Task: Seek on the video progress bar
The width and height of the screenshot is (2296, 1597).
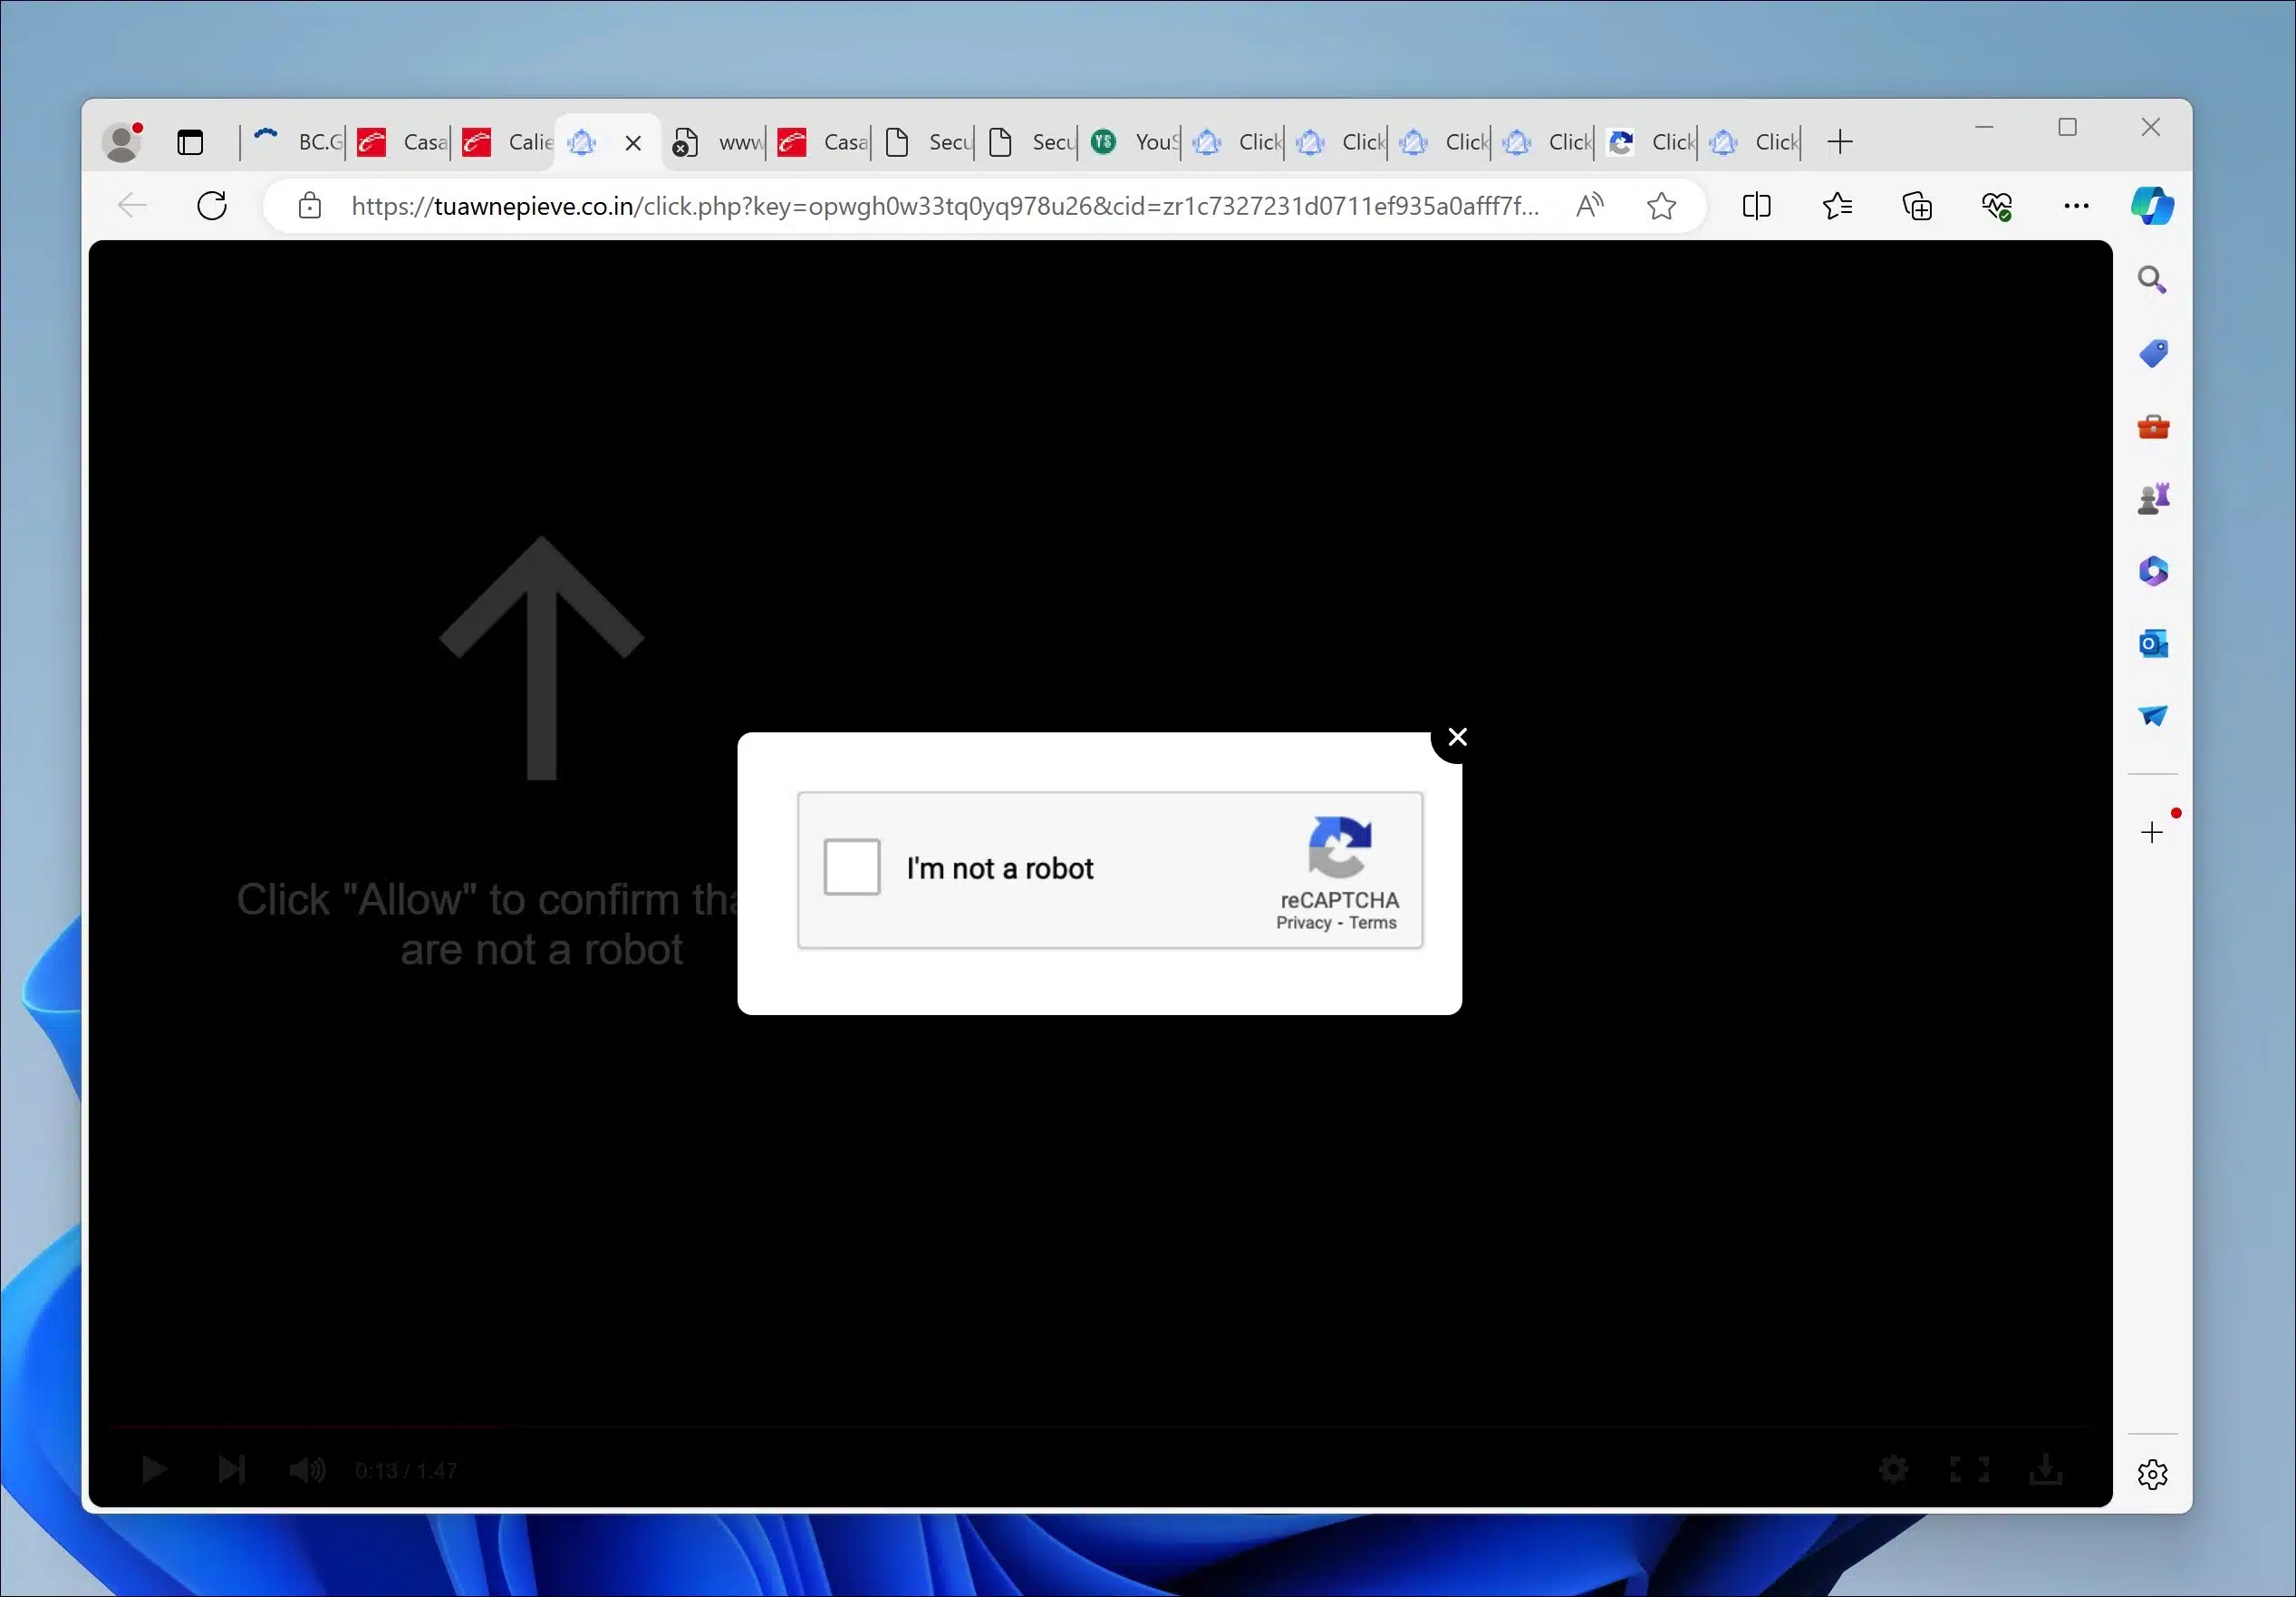Action: pos(1100,1425)
